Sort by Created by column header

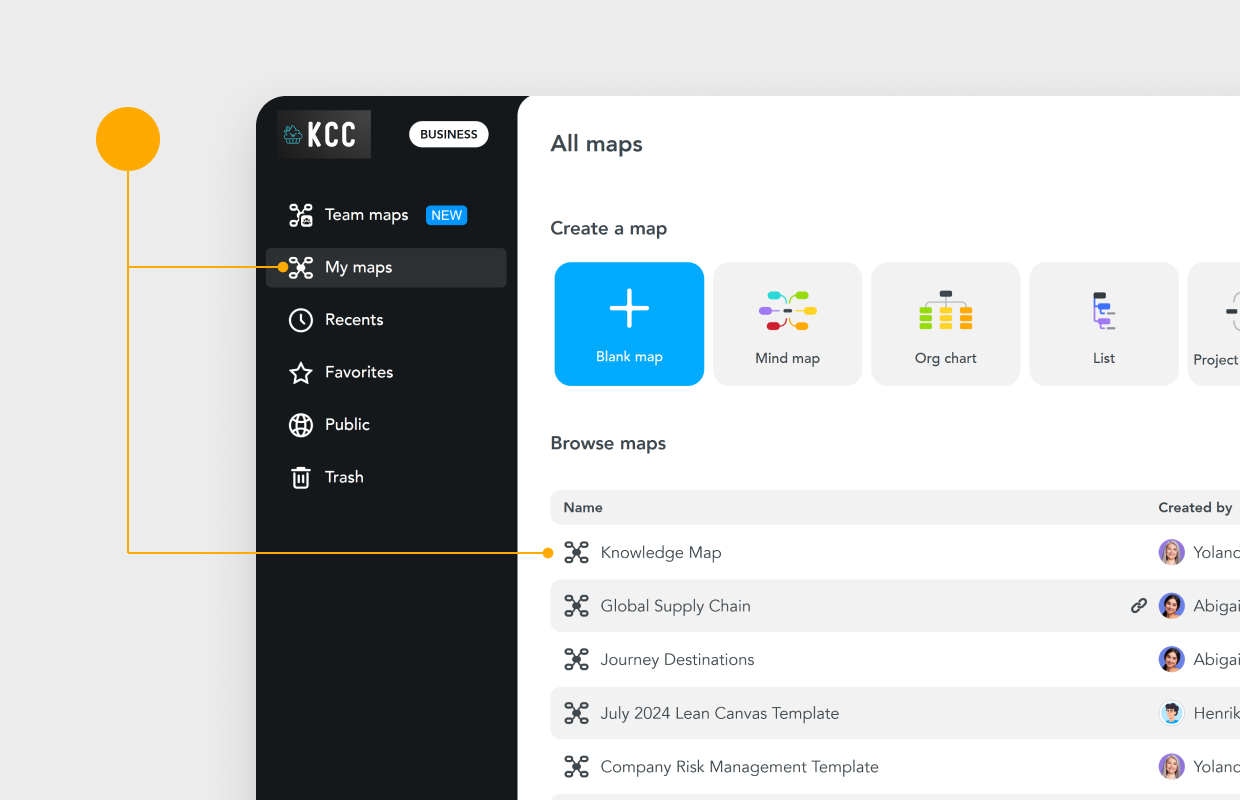(1195, 508)
